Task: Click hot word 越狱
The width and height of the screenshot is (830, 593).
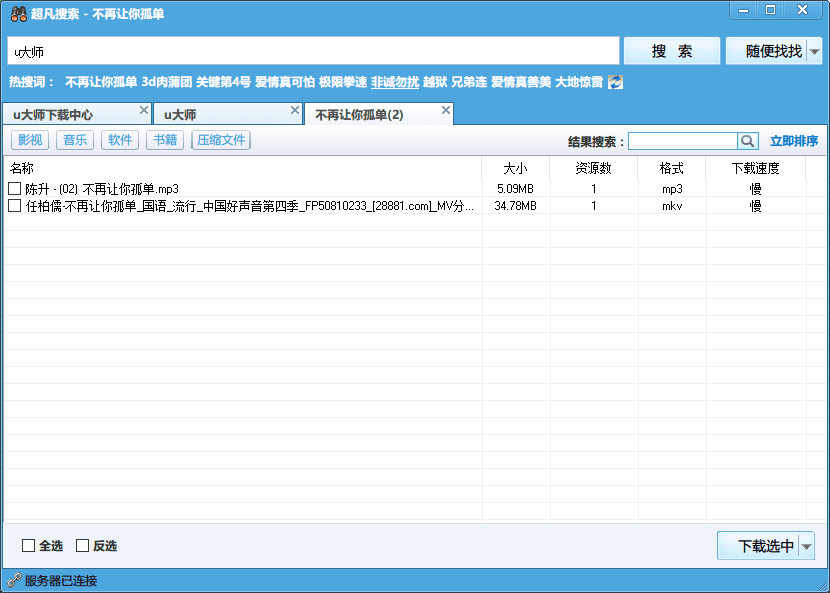Action: point(435,82)
